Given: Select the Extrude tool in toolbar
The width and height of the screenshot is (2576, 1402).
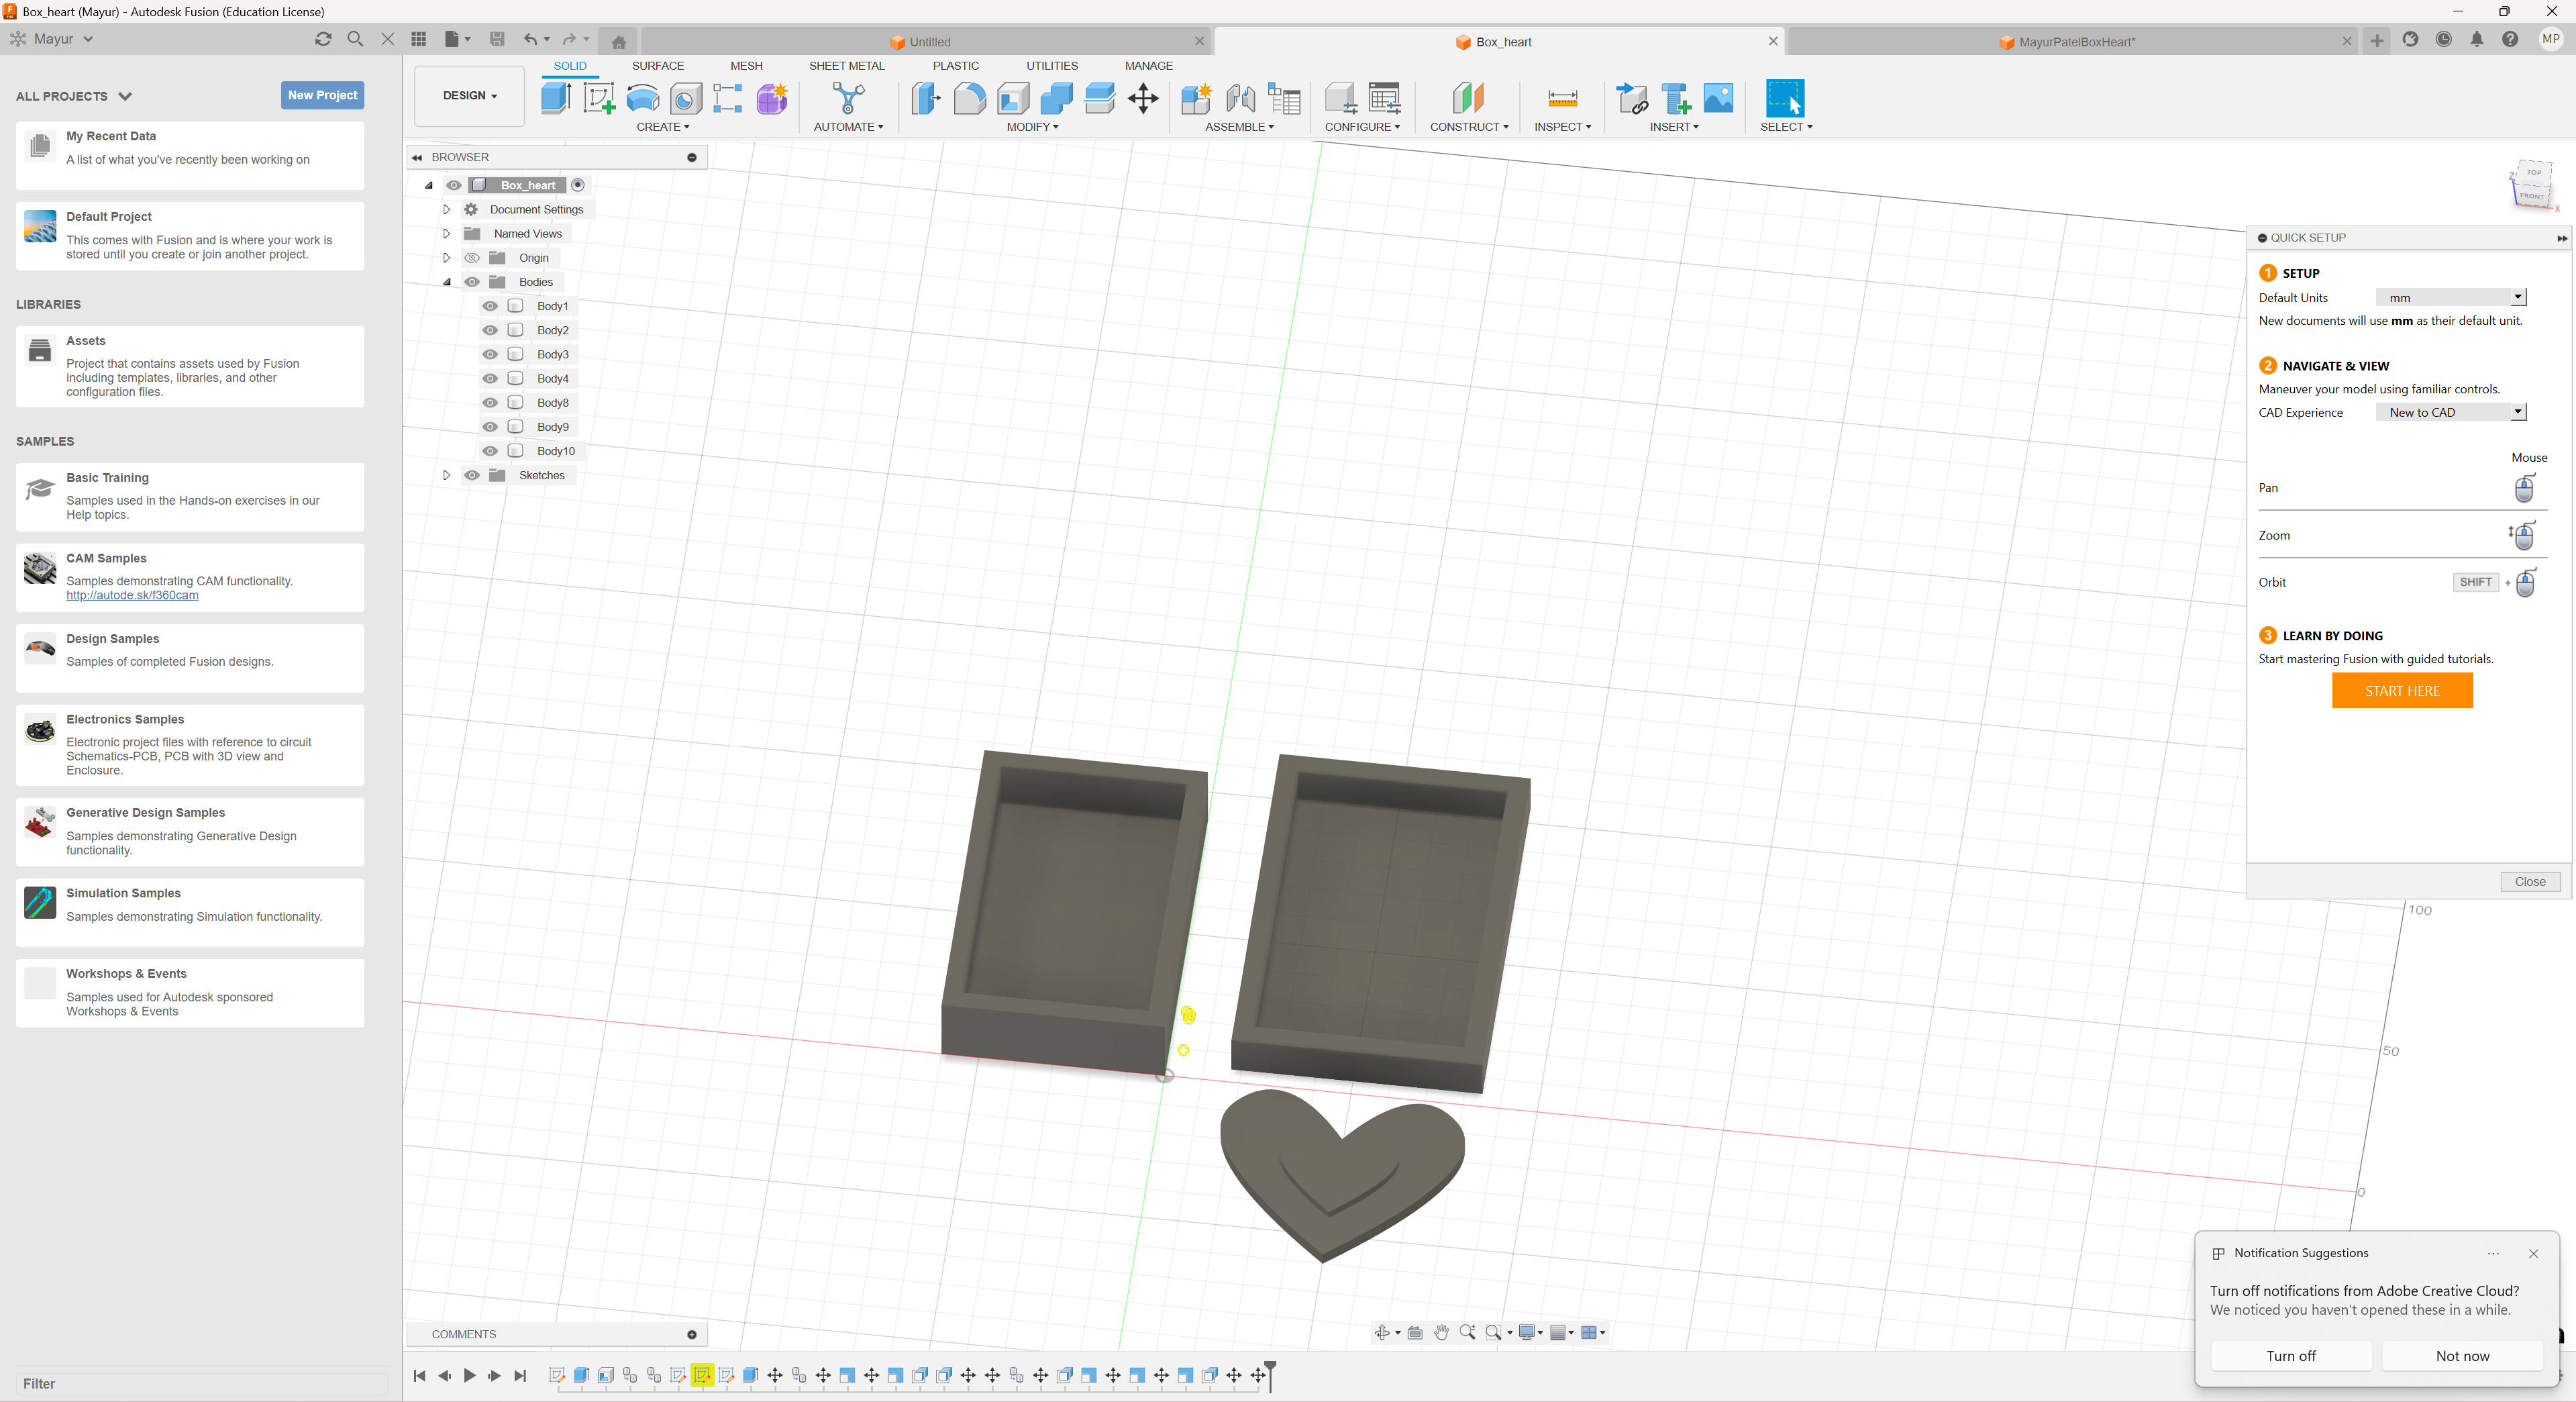Looking at the screenshot, I should pyautogui.click(x=556, y=99).
